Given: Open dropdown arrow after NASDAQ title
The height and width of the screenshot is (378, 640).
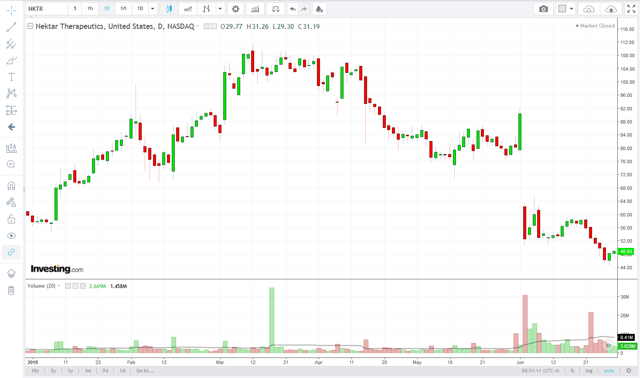Looking at the screenshot, I should coord(198,26).
